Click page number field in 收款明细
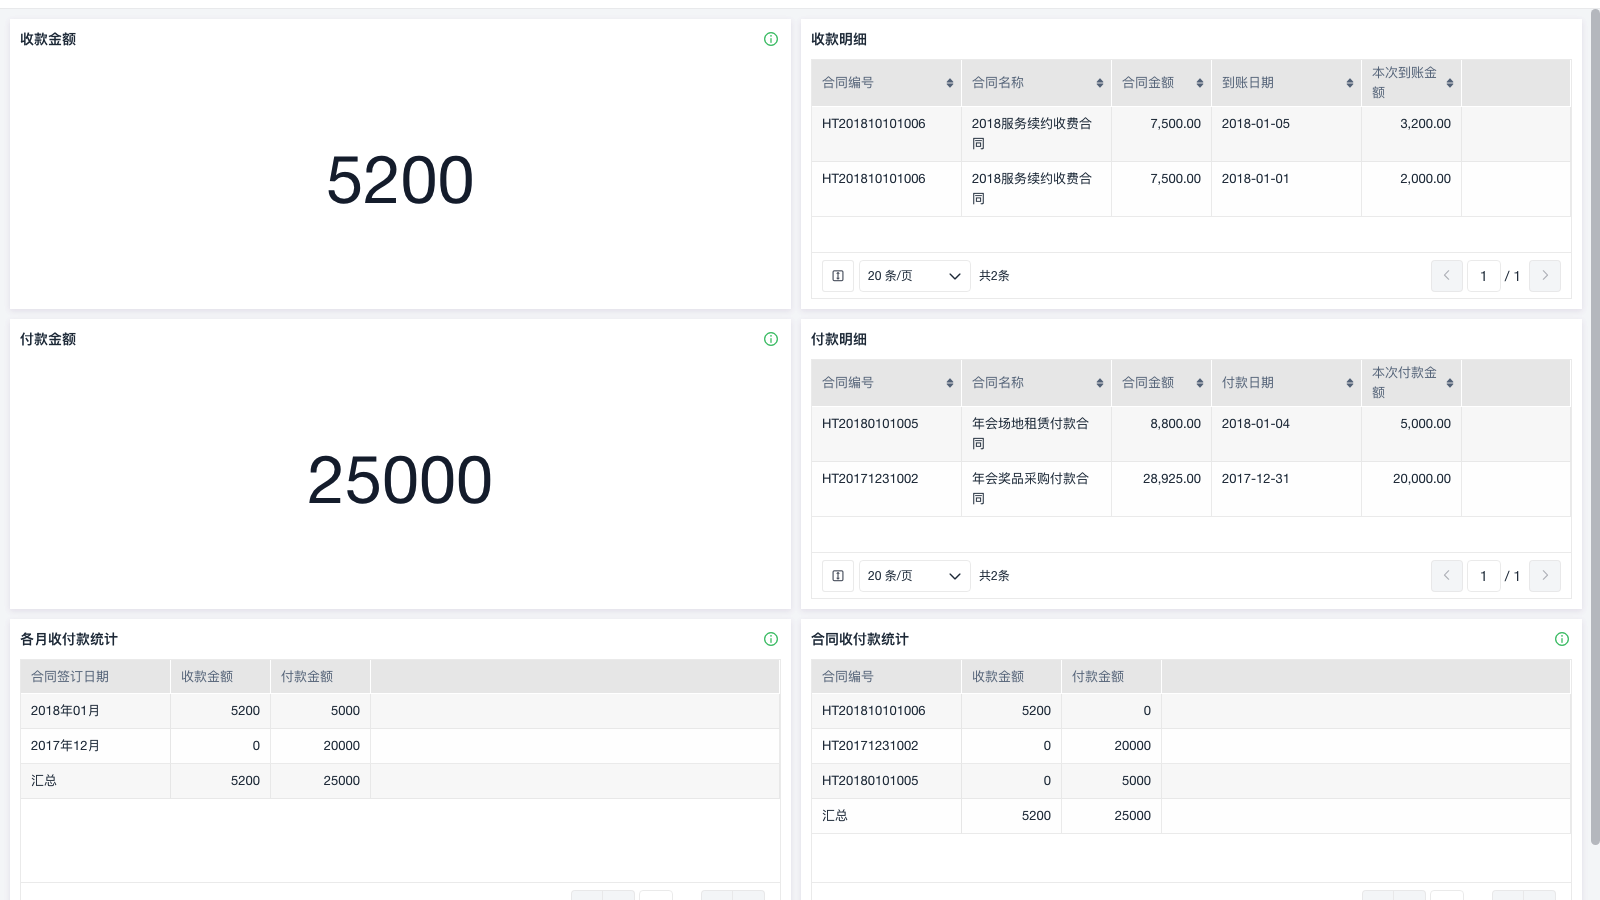The width and height of the screenshot is (1600, 900). [x=1484, y=276]
